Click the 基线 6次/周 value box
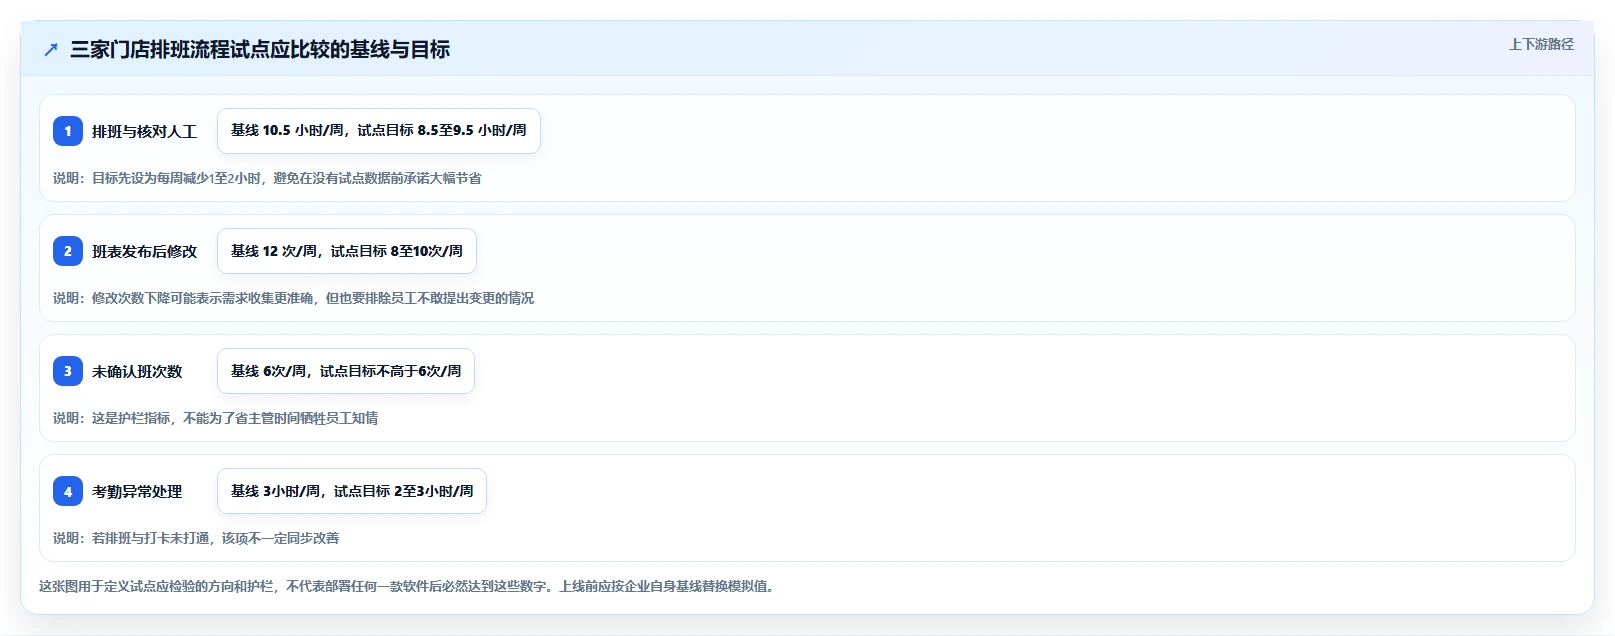Image resolution: width=1615 pixels, height=636 pixels. pyautogui.click(x=346, y=371)
